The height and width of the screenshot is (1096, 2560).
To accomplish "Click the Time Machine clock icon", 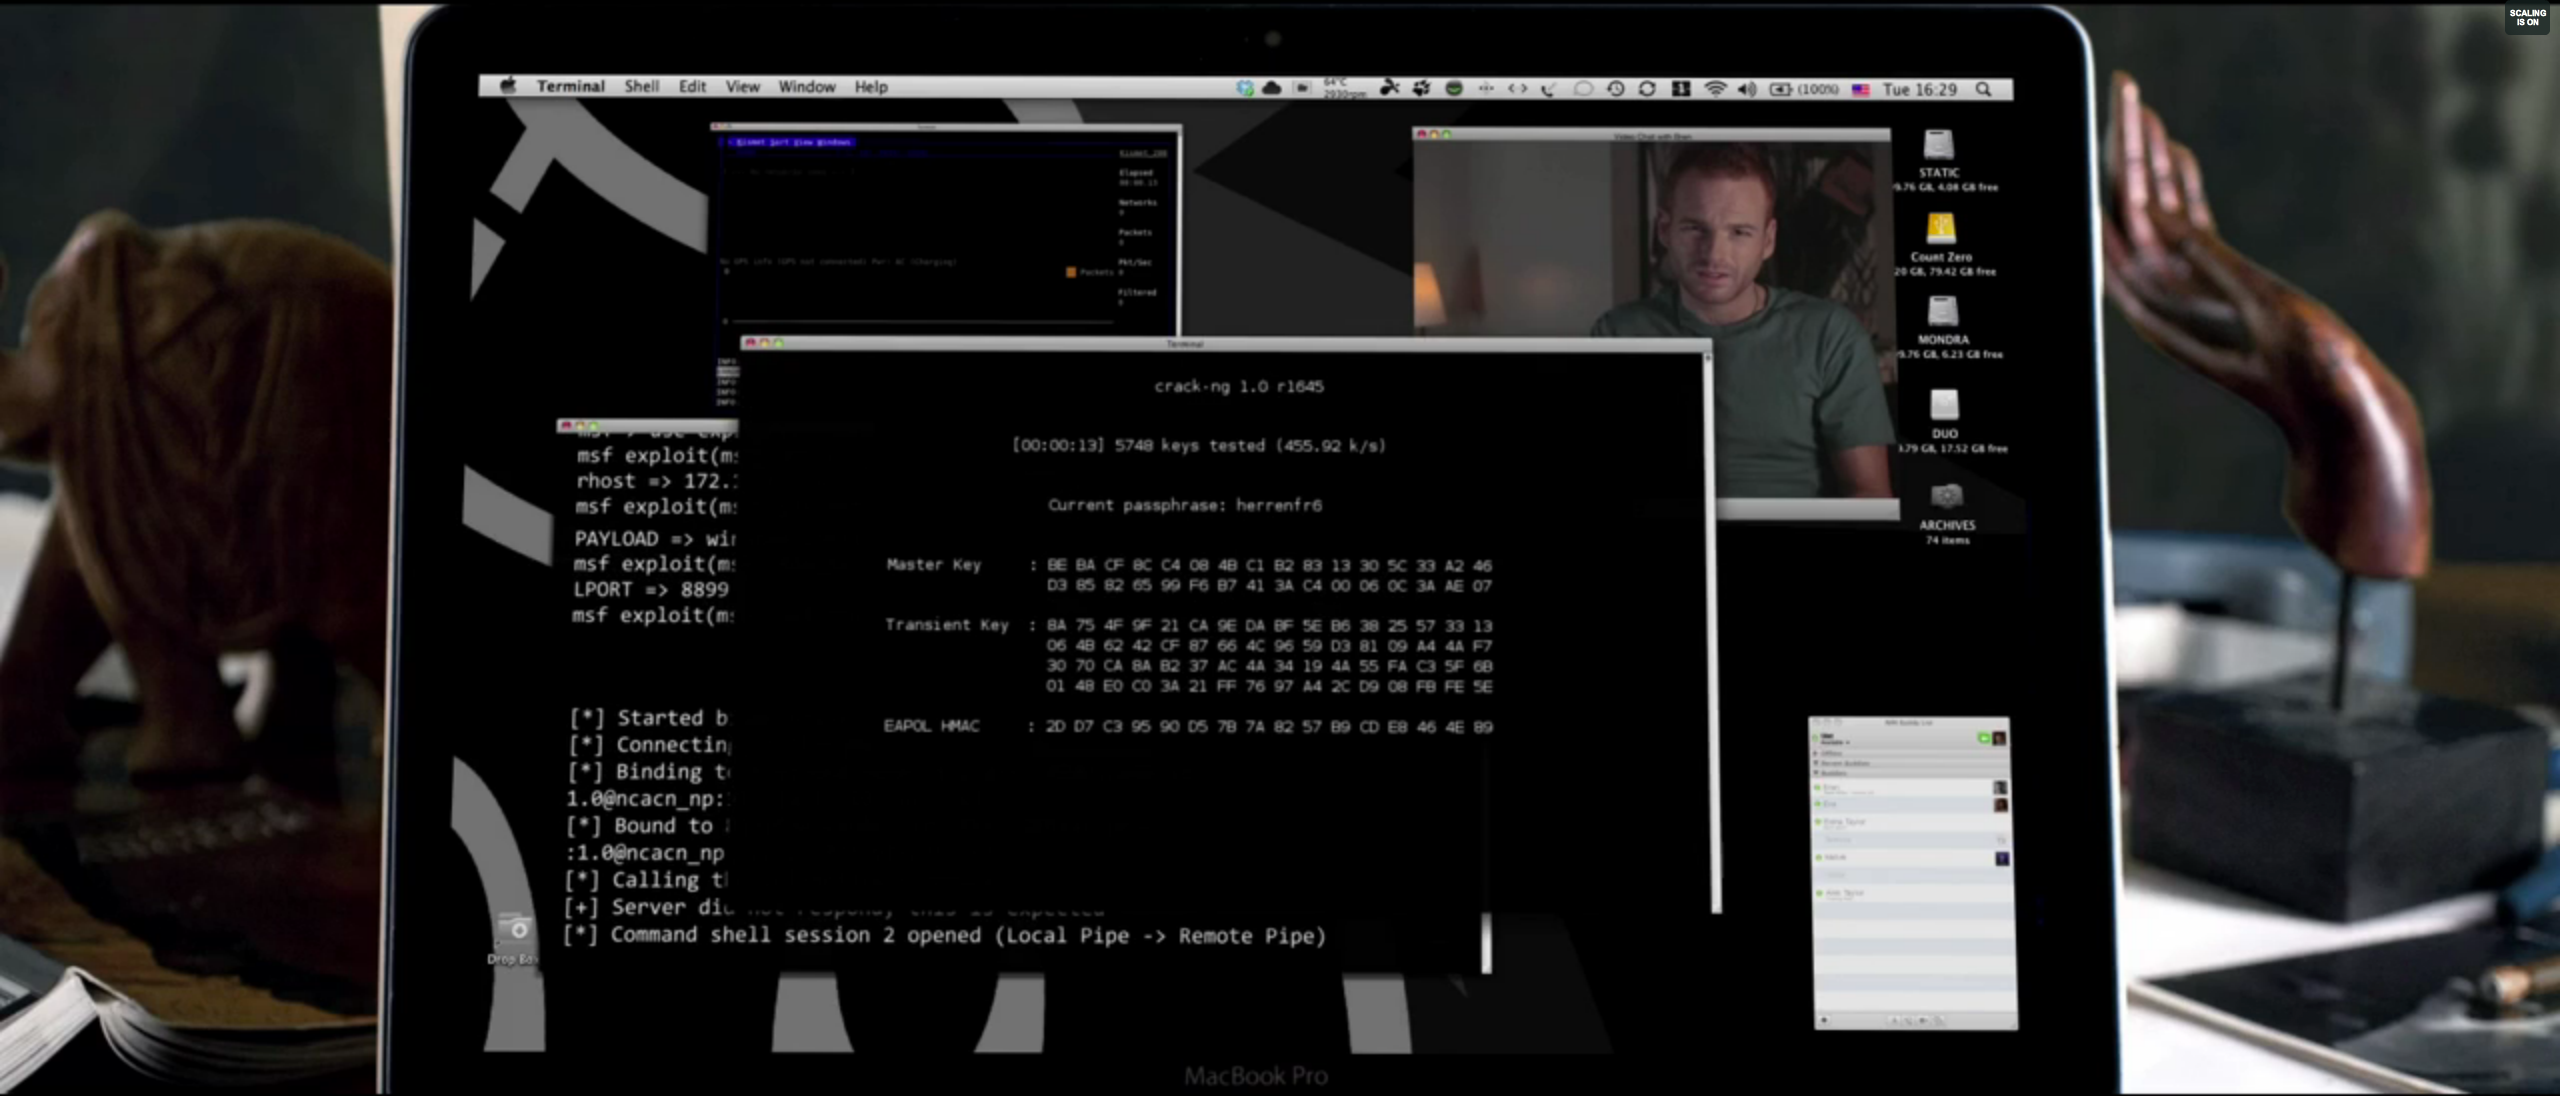I will [1615, 89].
